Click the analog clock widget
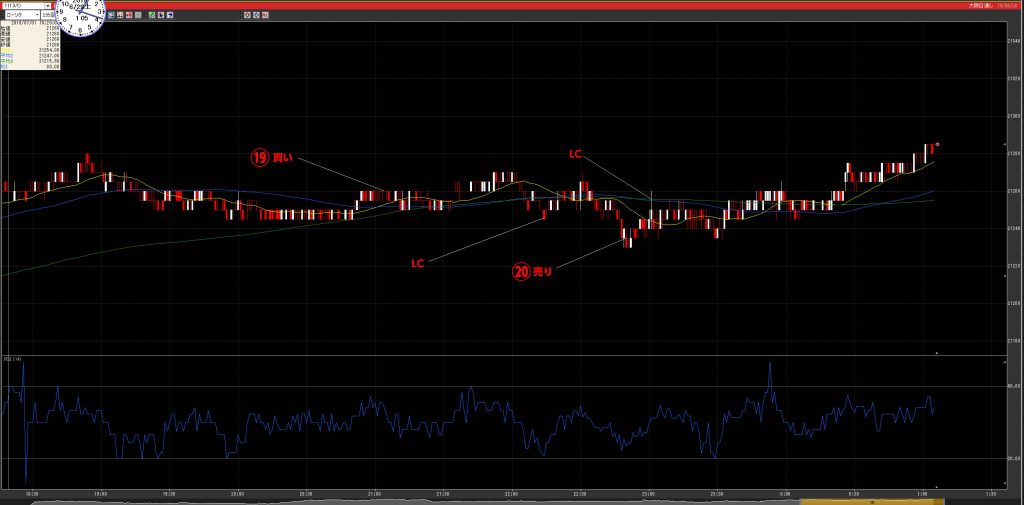1024x505 pixels. click(x=80, y=12)
